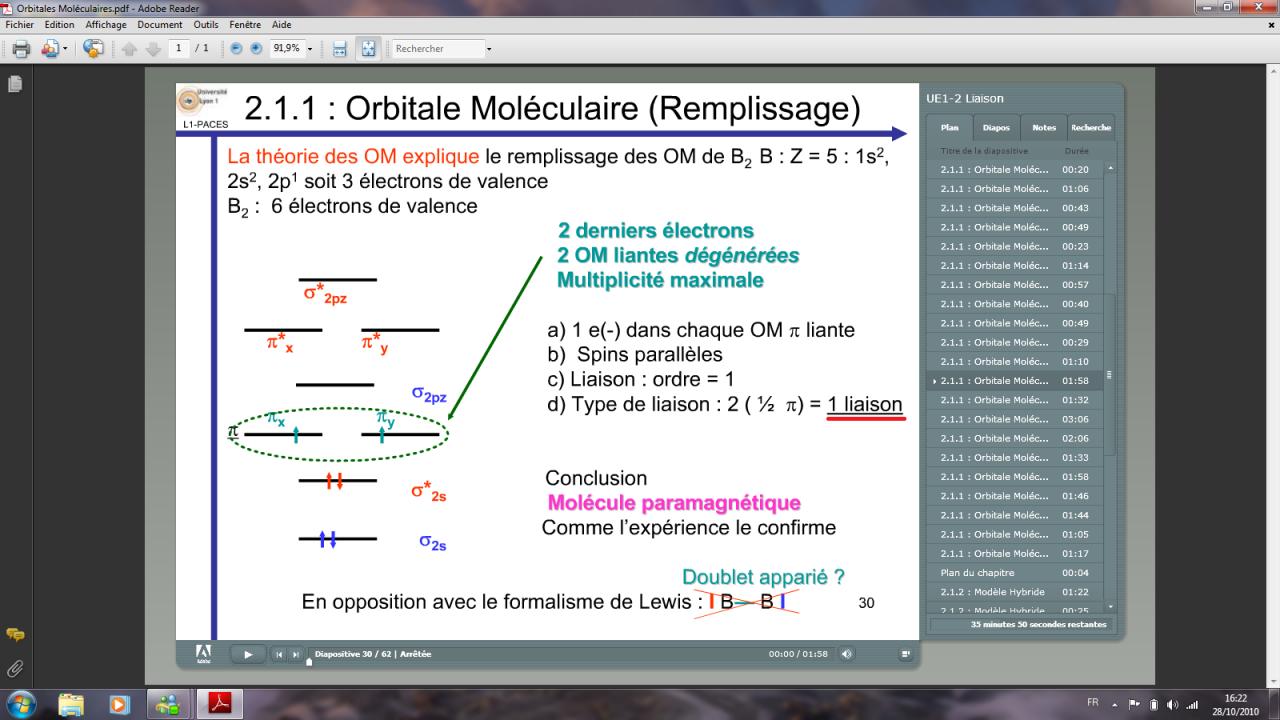Select 'Plan du chapitre' in outline
The image size is (1280, 720).
pos(1016,573)
